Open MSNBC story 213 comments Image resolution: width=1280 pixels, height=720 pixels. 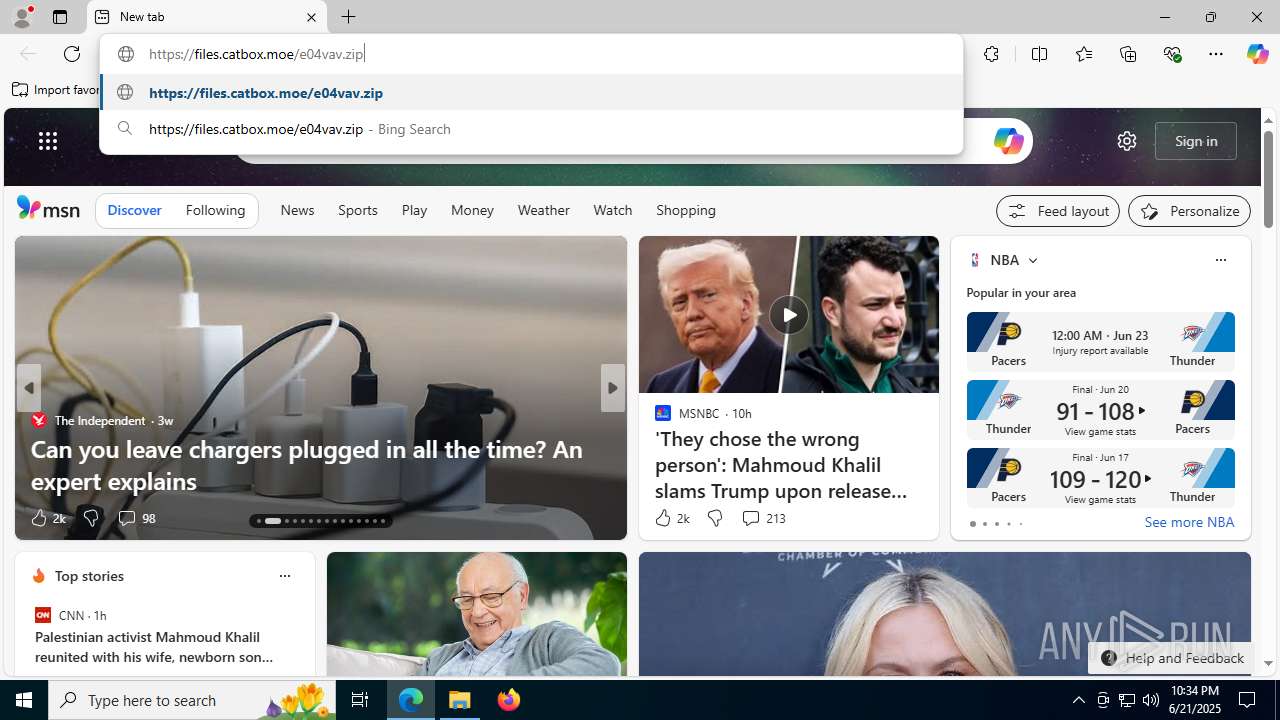(763, 518)
